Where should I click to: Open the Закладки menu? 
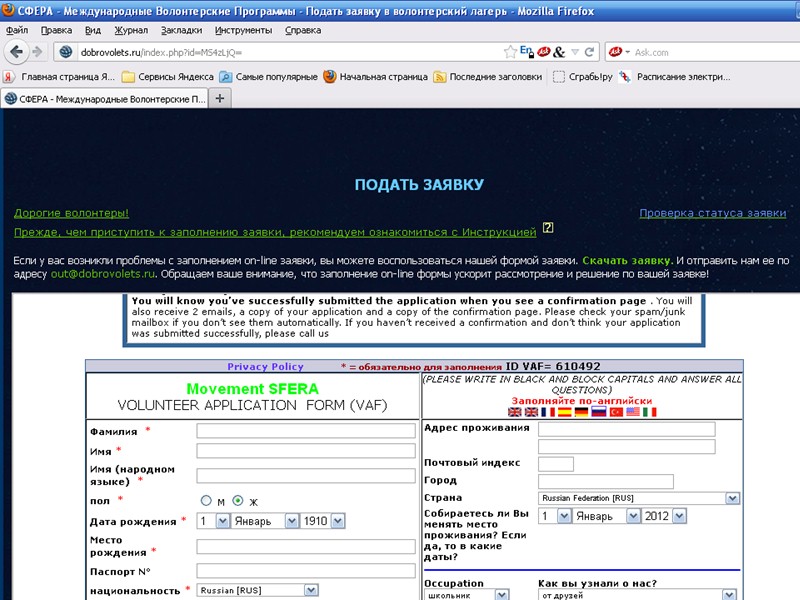point(181,30)
